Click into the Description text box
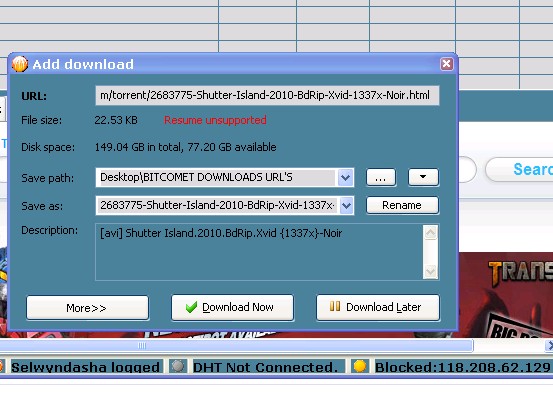The width and height of the screenshot is (553, 393). click(259, 252)
